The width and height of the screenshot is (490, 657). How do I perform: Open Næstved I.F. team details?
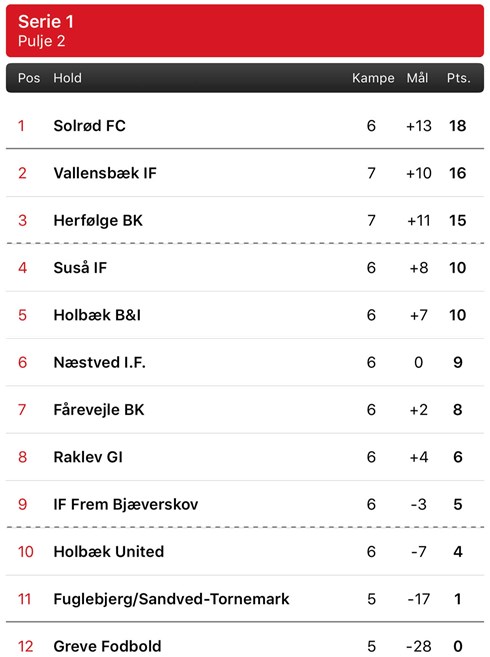245,362
